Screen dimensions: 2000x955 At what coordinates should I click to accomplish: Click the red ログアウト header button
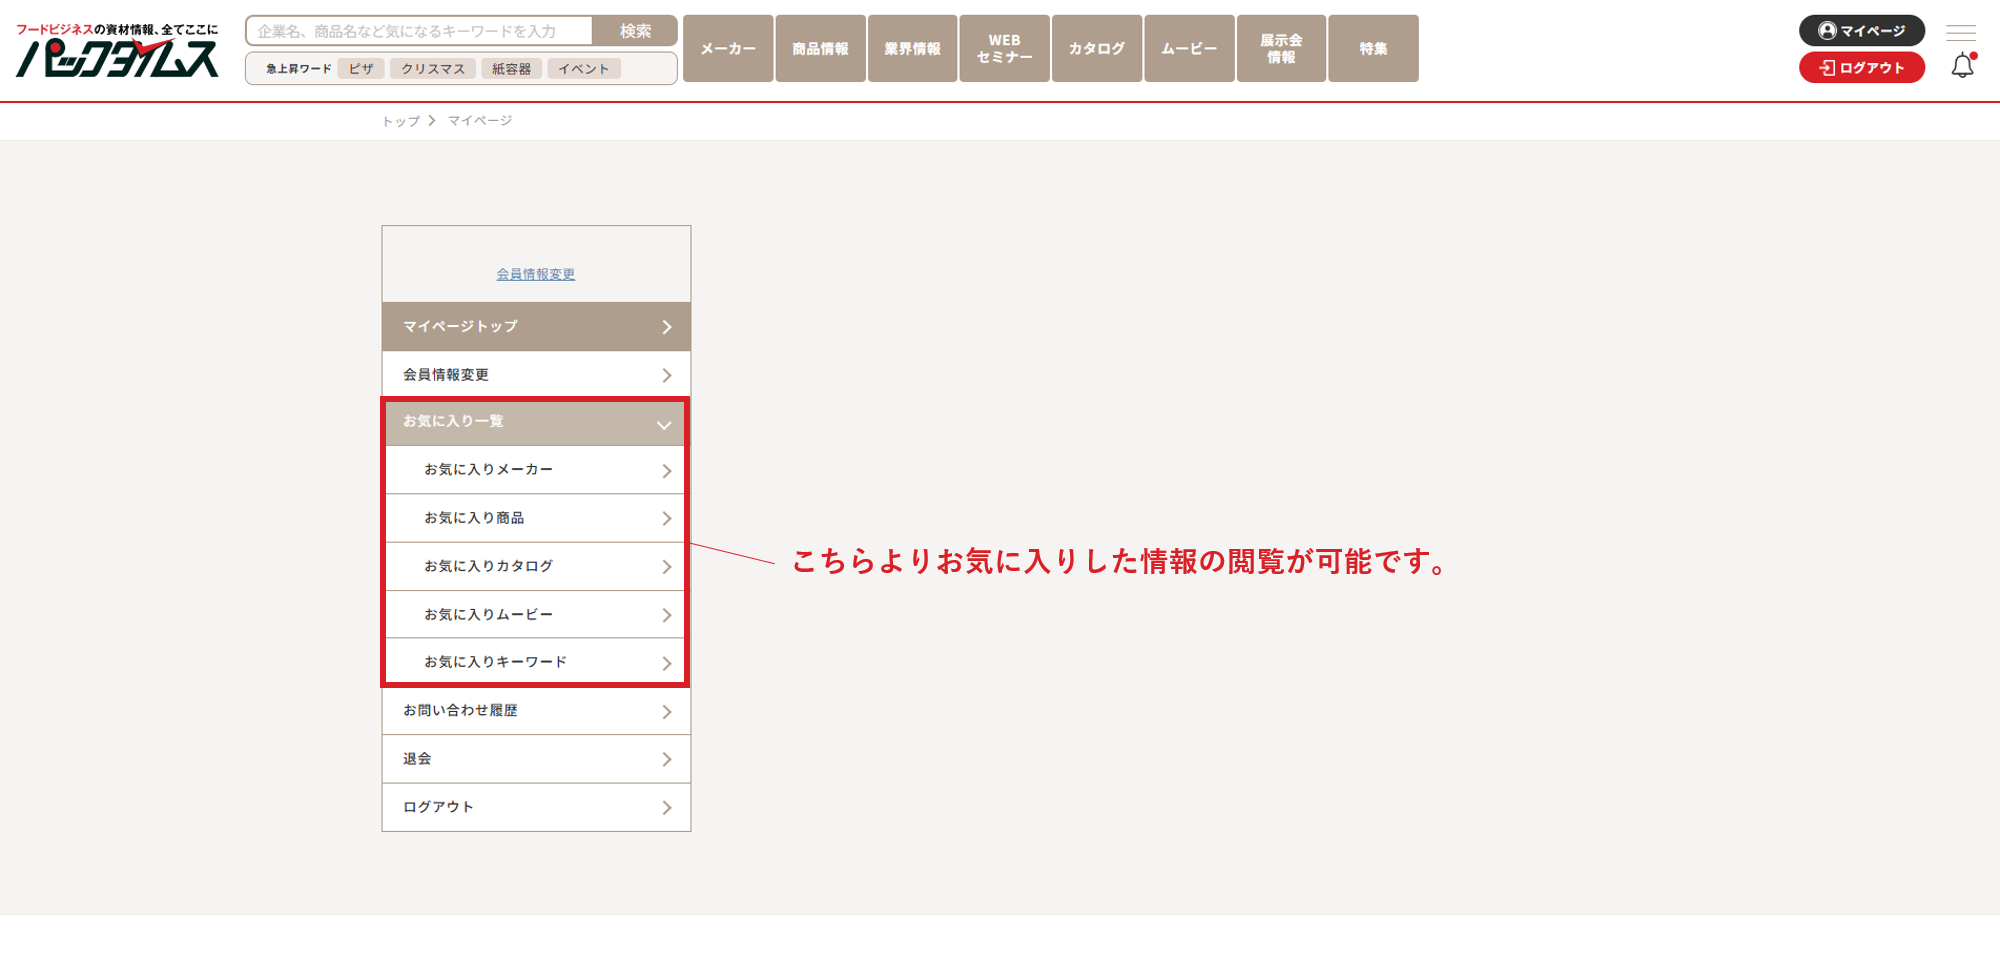[x=1861, y=68]
